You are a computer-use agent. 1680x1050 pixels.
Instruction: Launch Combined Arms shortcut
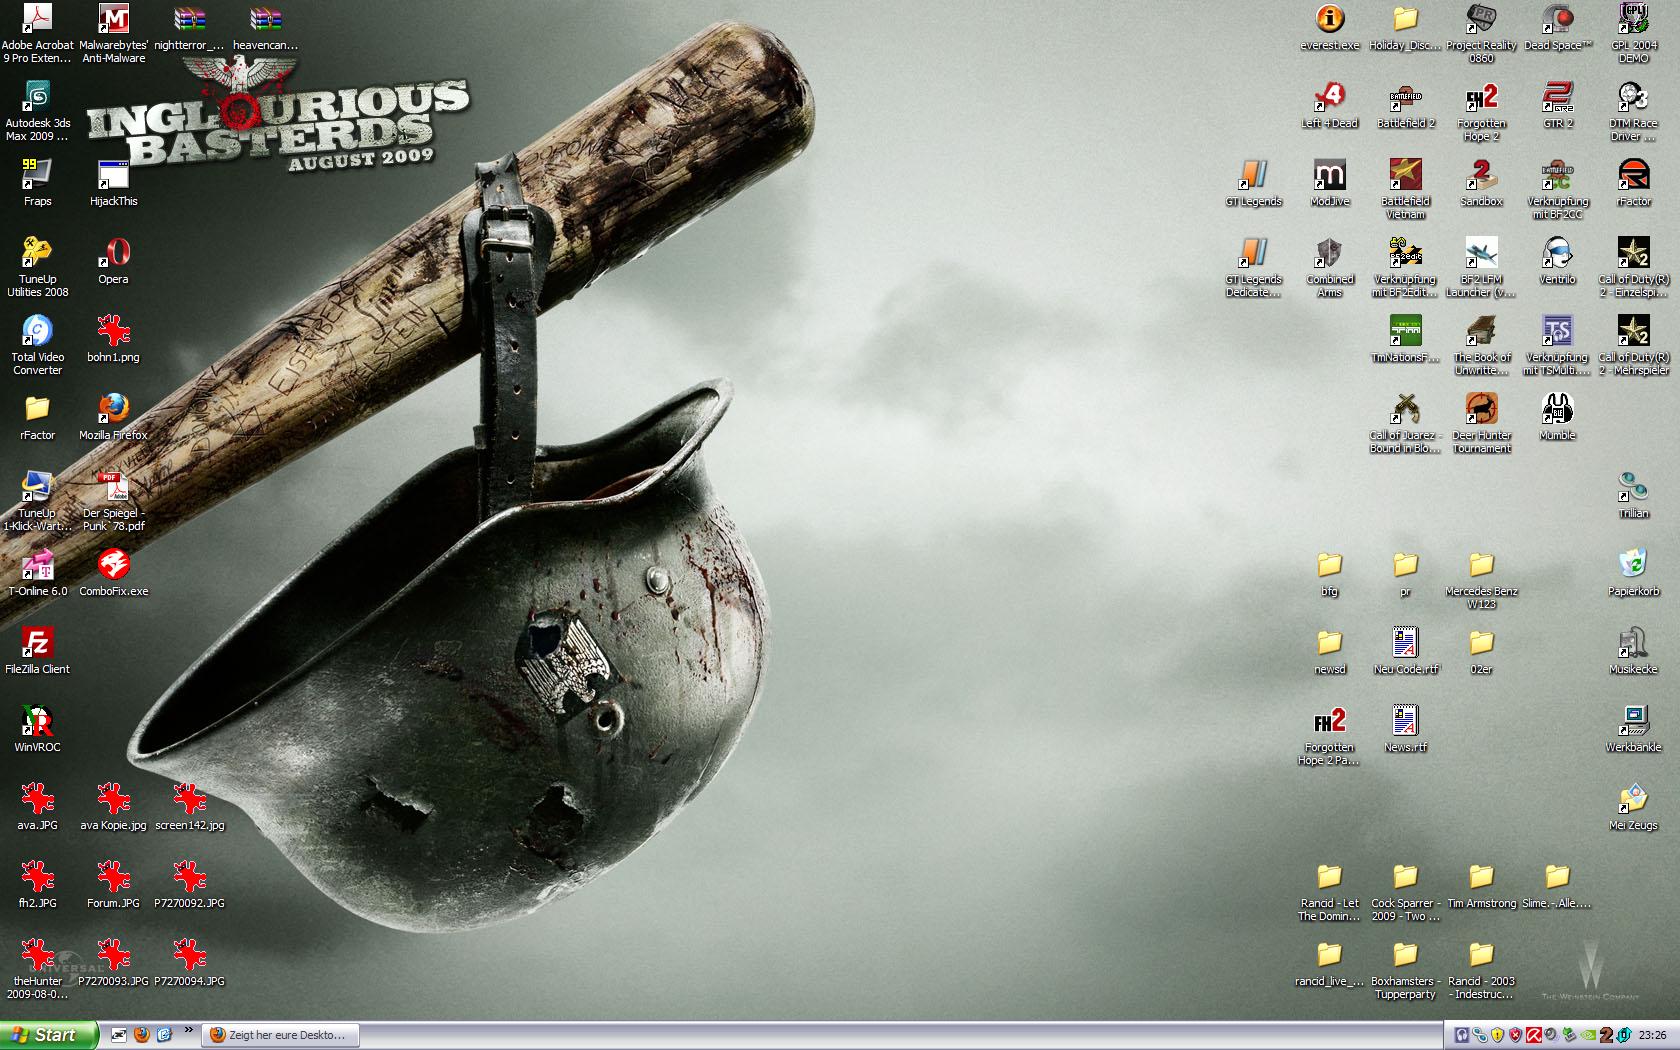[x=1329, y=267]
